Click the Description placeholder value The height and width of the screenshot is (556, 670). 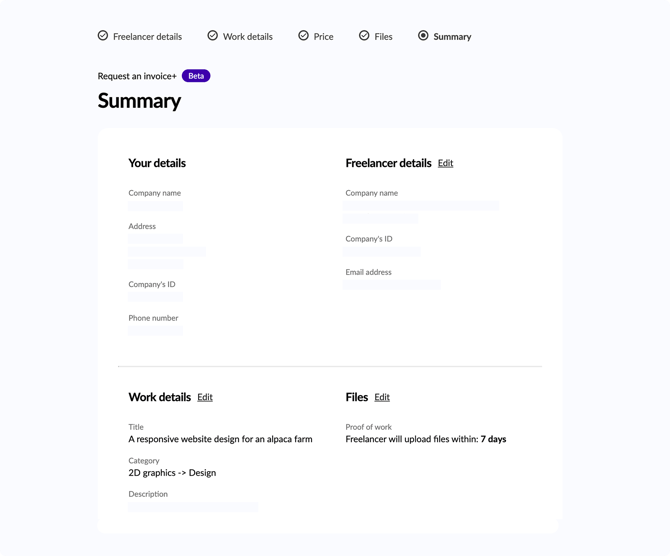tap(193, 507)
